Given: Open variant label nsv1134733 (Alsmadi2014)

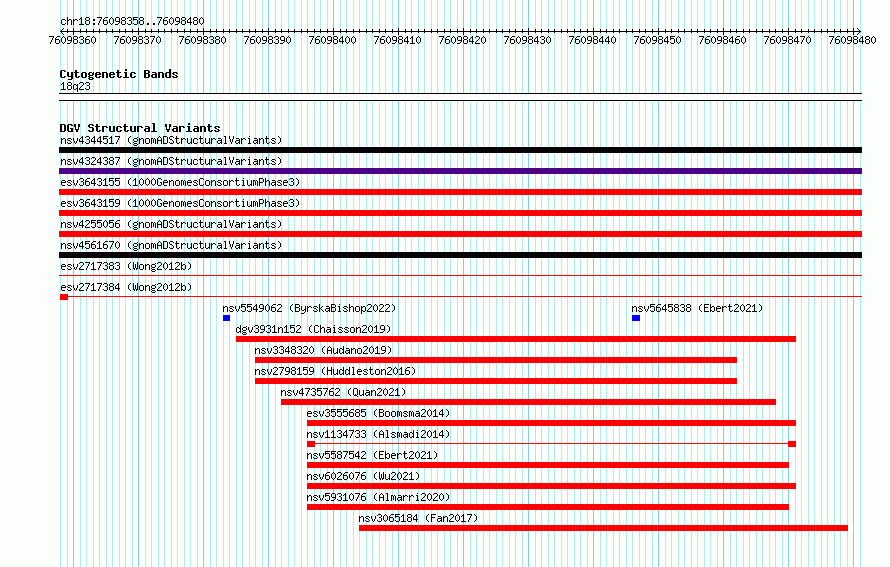Looking at the screenshot, I should click(378, 434).
